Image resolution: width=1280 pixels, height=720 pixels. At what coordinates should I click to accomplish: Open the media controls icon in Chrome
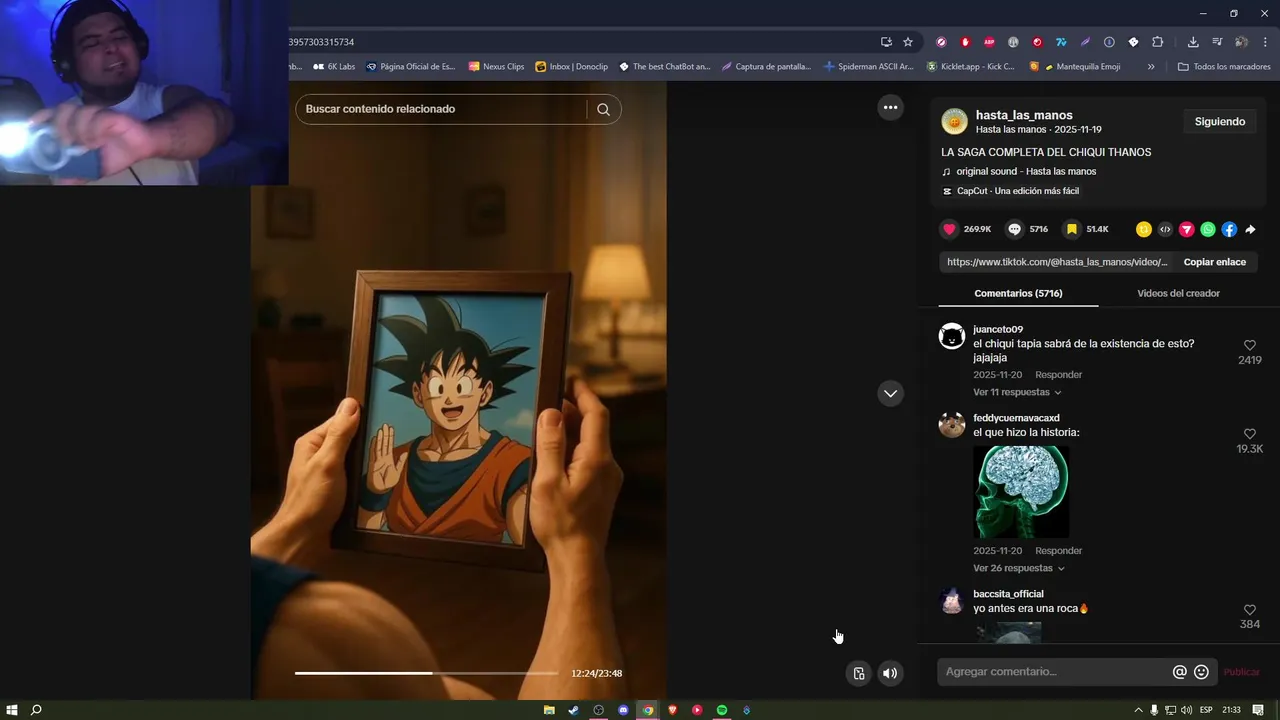[x=1217, y=42]
